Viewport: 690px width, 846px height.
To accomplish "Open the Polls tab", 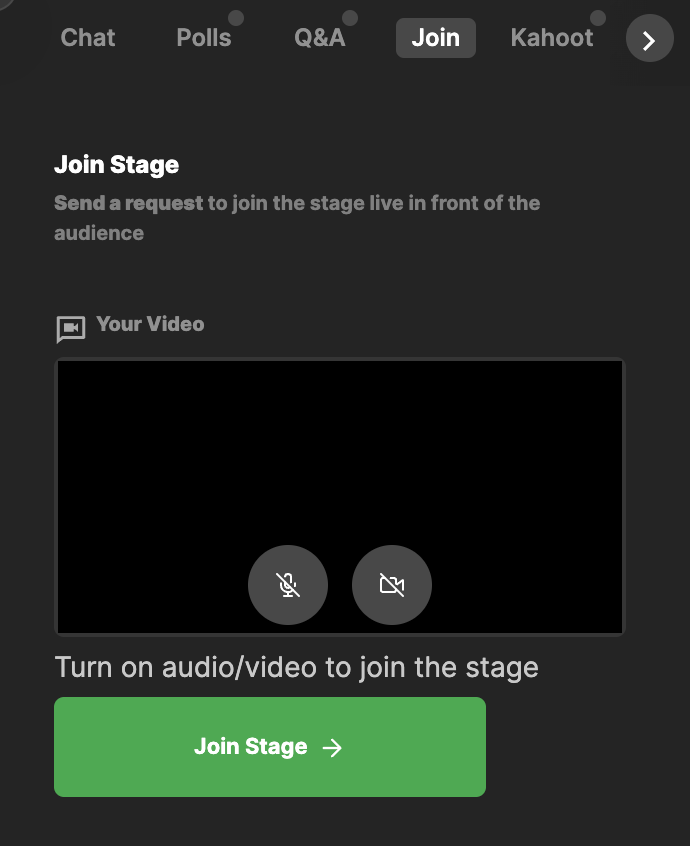I will point(203,38).
